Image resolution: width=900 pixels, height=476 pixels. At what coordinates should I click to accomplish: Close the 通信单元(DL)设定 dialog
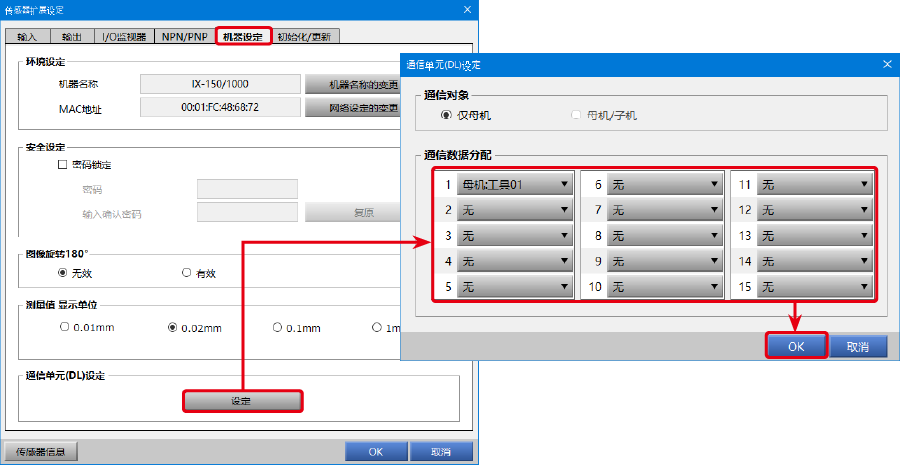886,64
